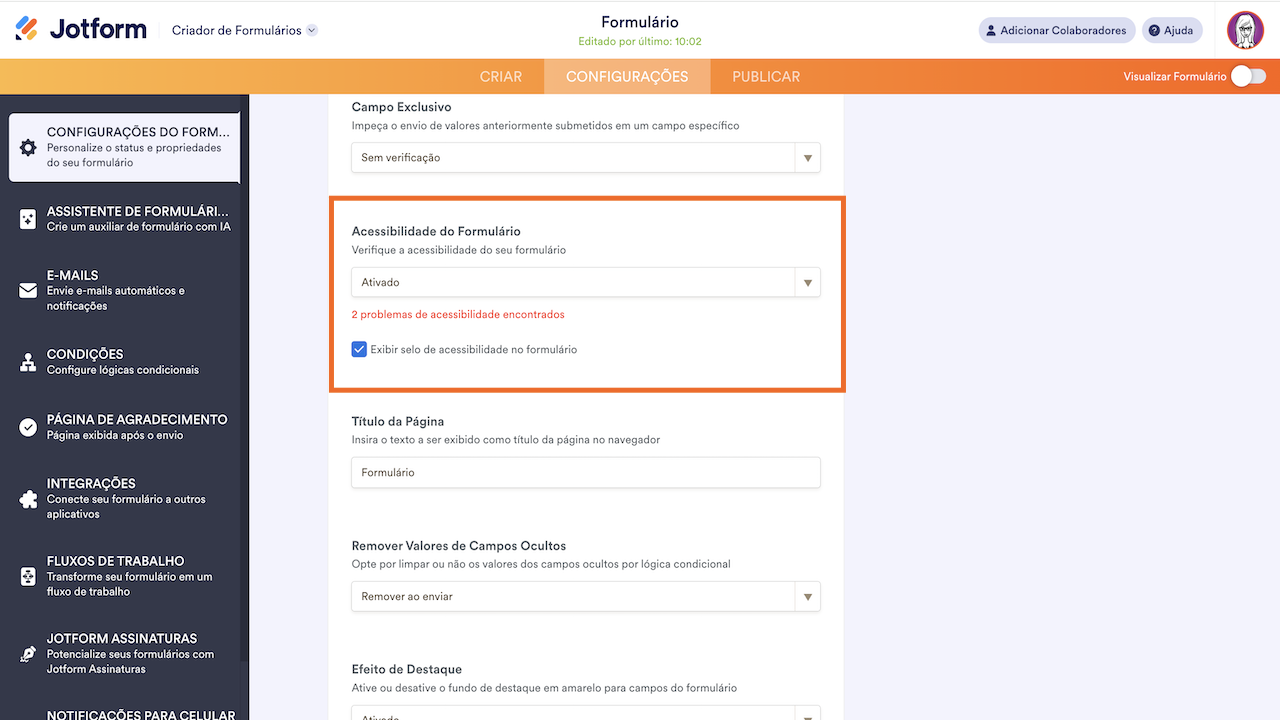The image size is (1280, 720).
Task: Uncheck Exibir selo de acessibilidade checkbox
Action: pyautogui.click(x=360, y=350)
